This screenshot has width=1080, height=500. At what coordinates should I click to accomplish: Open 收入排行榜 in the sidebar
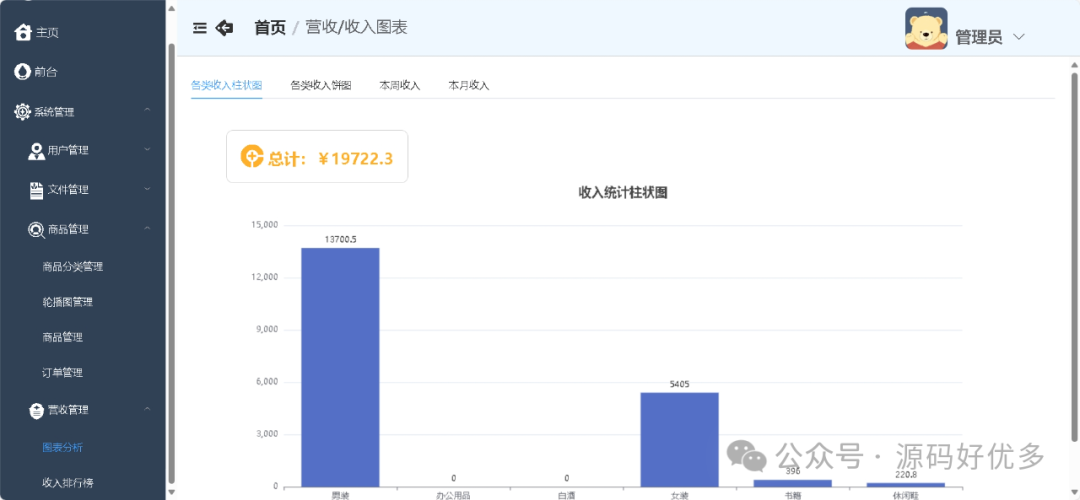pos(68,483)
